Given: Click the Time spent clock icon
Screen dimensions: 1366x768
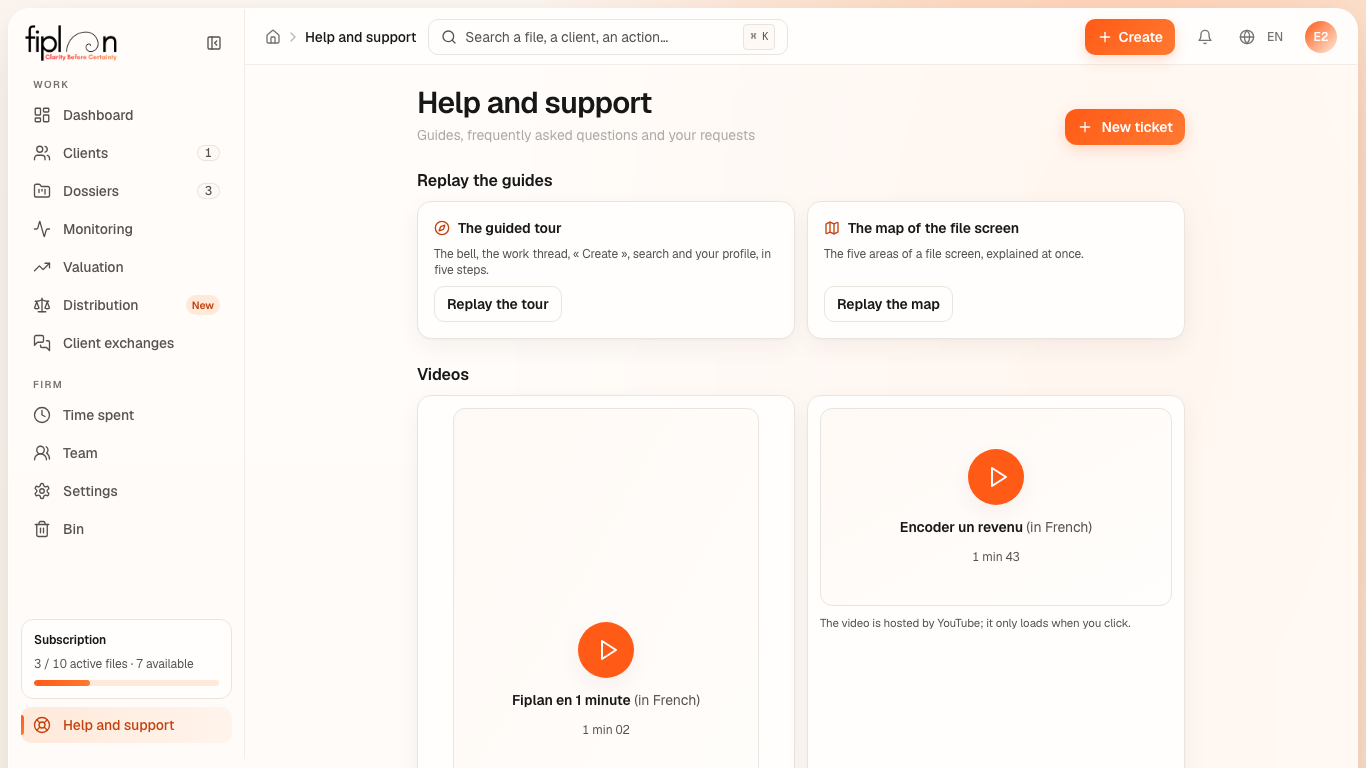Looking at the screenshot, I should pyautogui.click(x=42, y=415).
